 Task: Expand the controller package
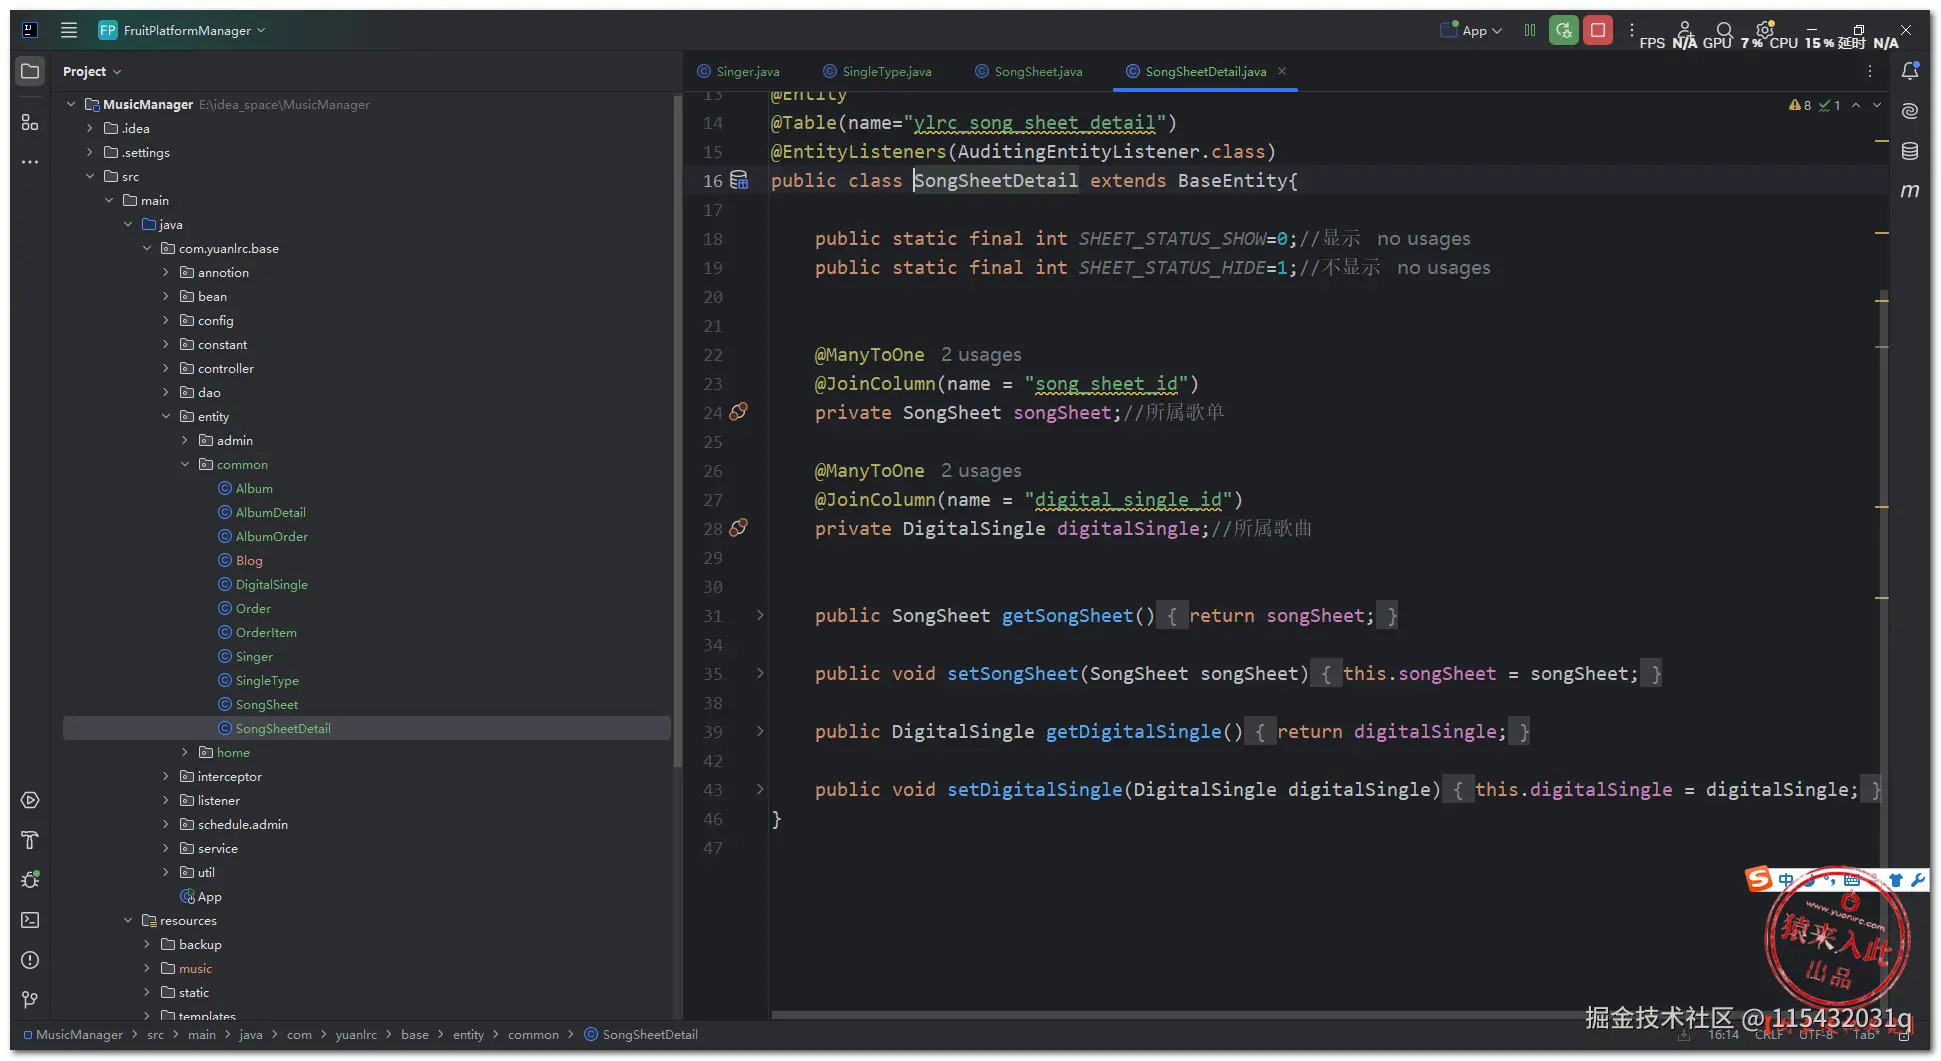click(166, 368)
